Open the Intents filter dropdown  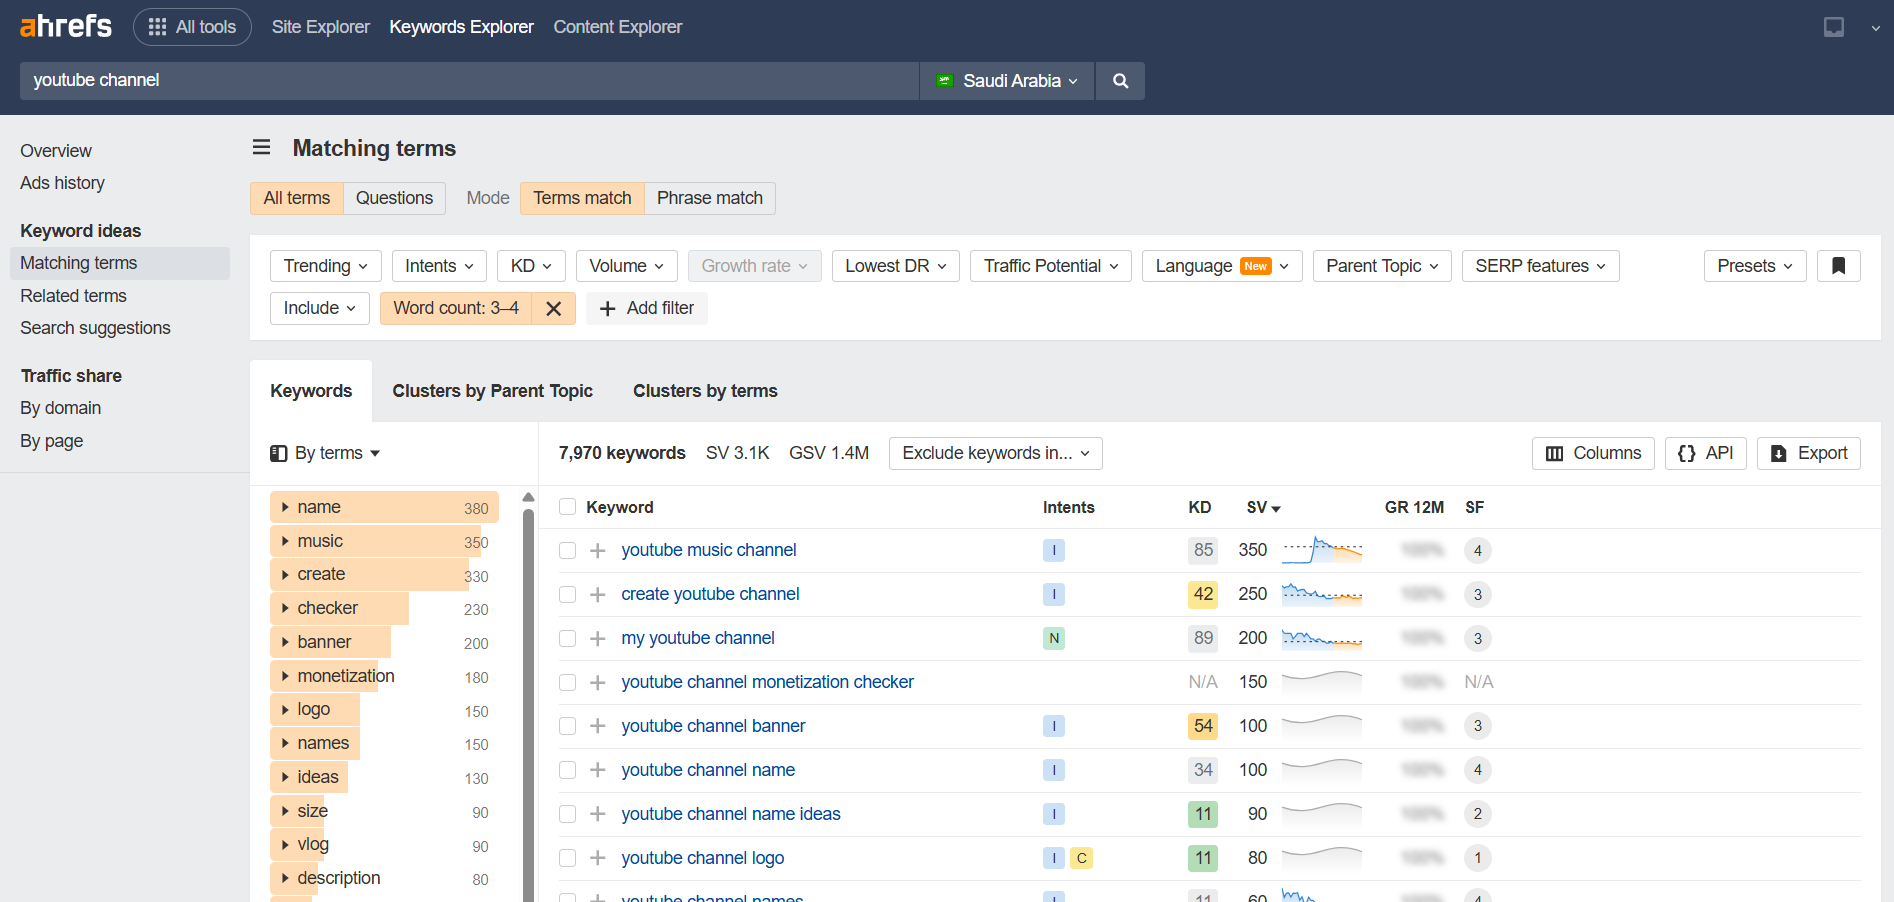tap(439, 266)
